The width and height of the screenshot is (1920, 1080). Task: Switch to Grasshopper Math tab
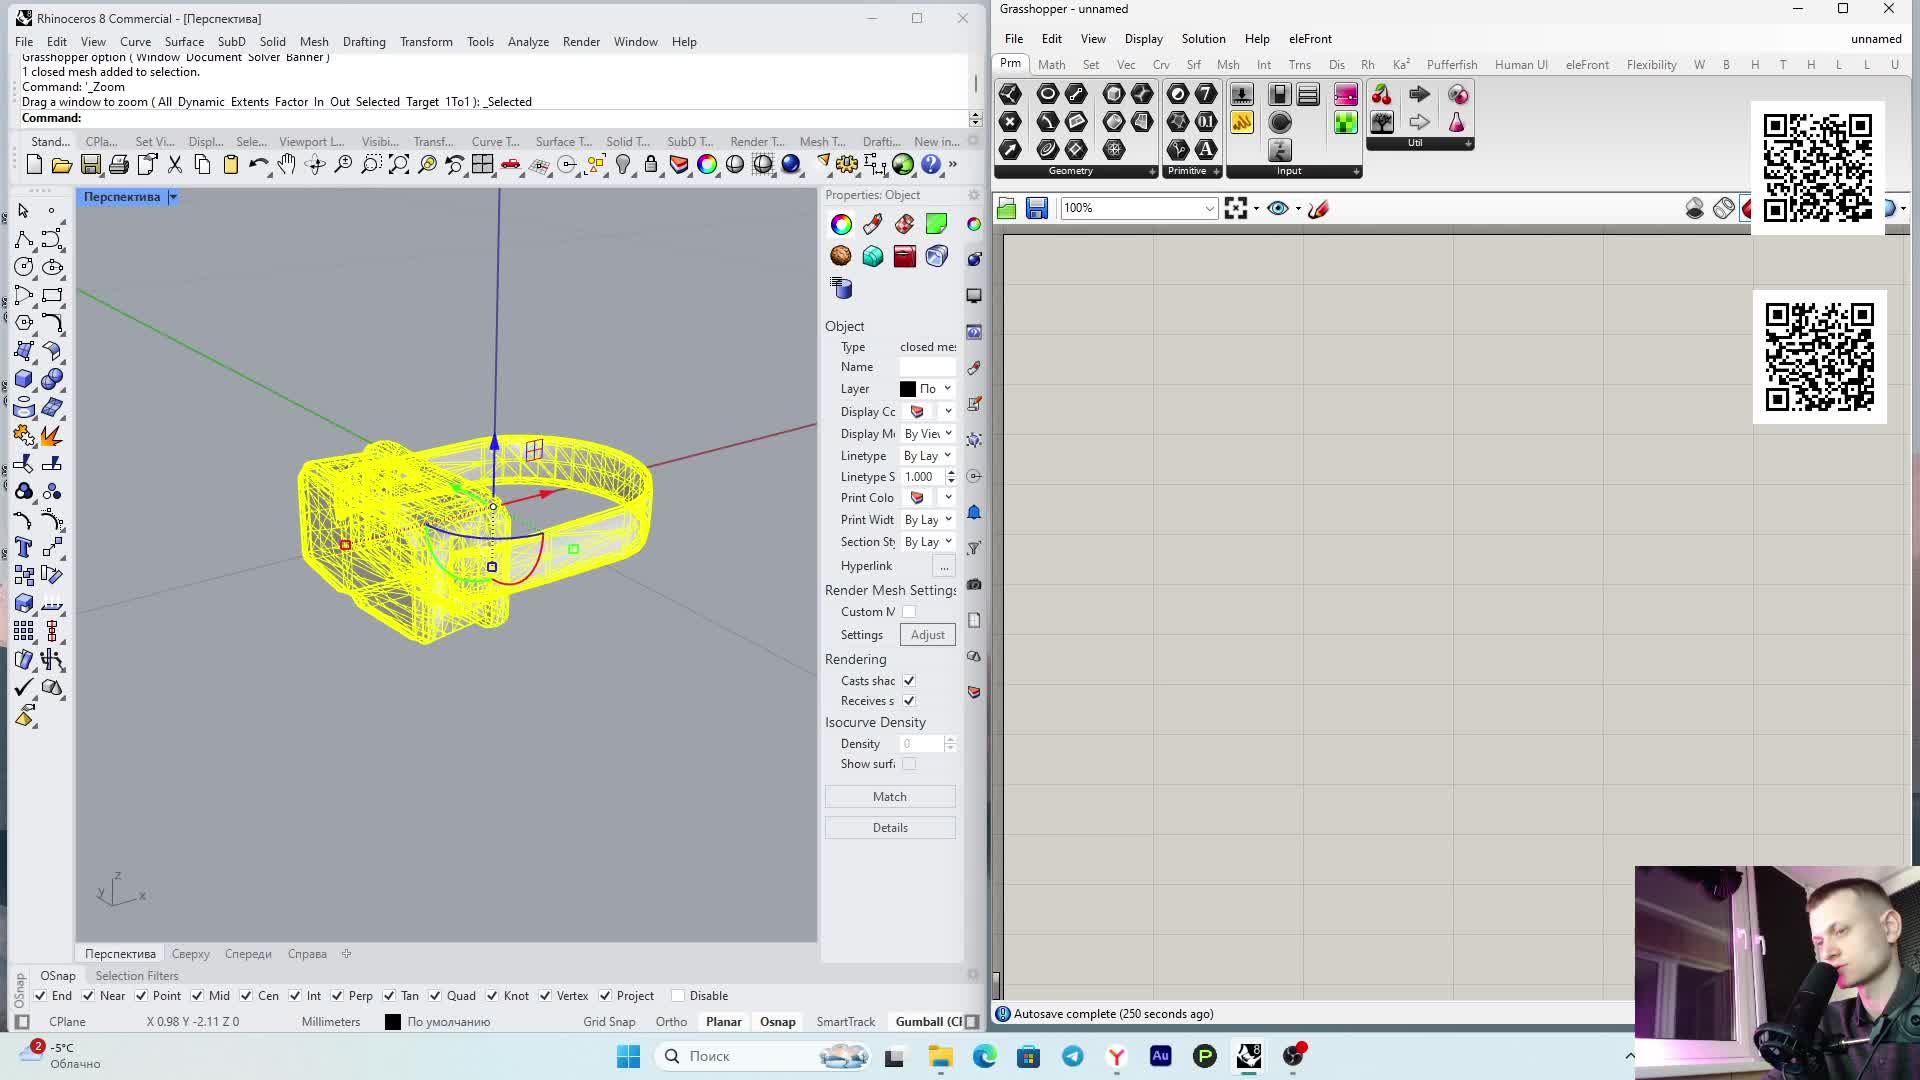click(1051, 64)
